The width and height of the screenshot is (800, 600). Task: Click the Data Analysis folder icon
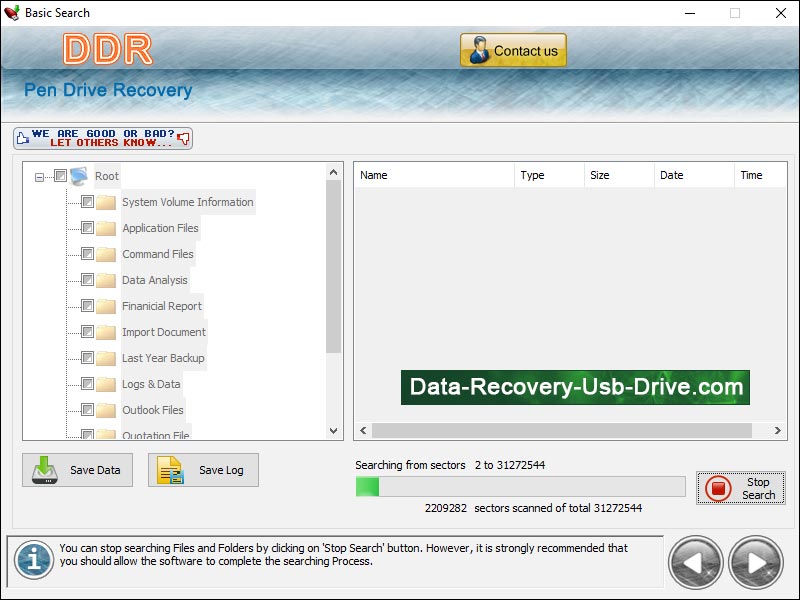106,280
